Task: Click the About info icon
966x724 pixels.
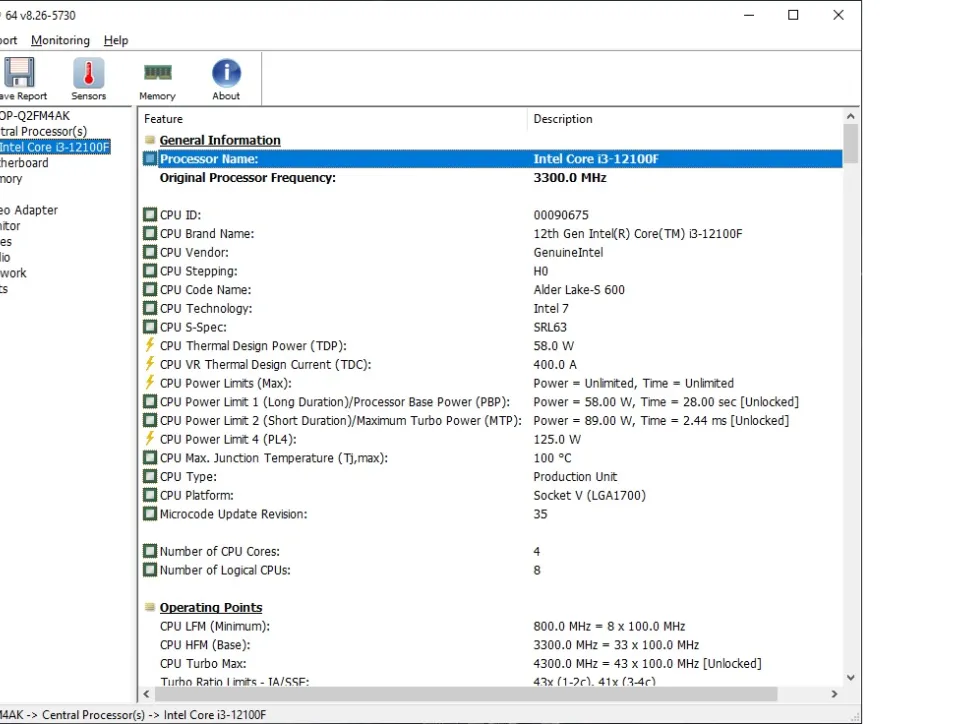Action: 226,74
